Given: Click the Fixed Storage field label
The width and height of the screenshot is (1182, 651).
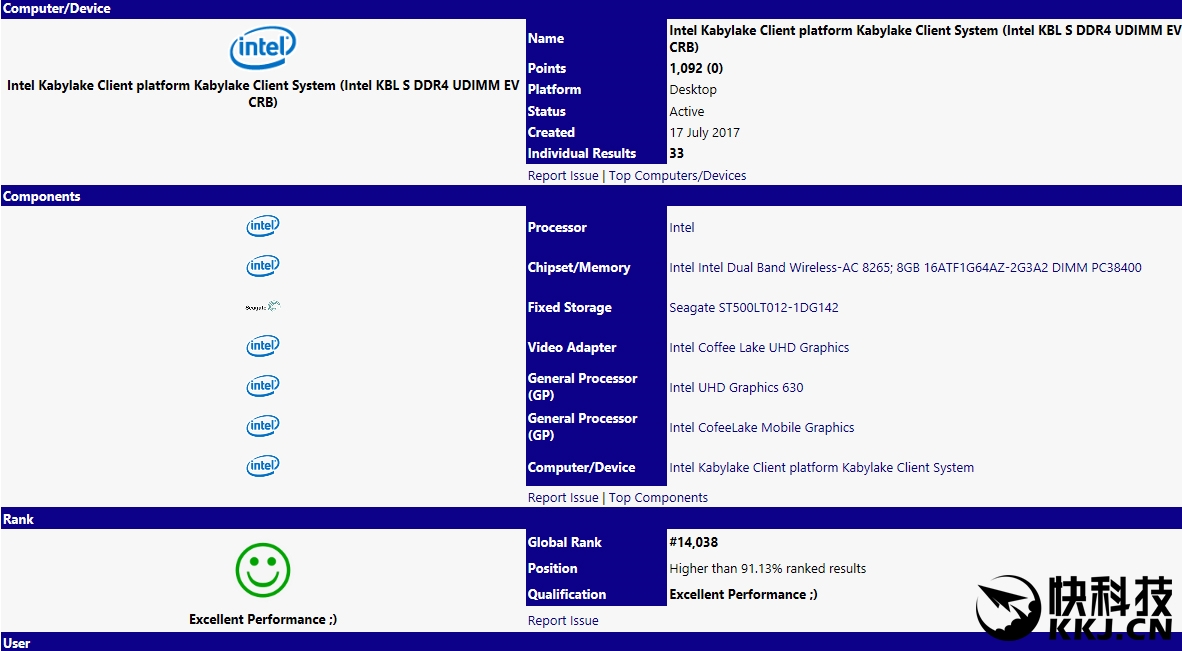Looking at the screenshot, I should (570, 307).
